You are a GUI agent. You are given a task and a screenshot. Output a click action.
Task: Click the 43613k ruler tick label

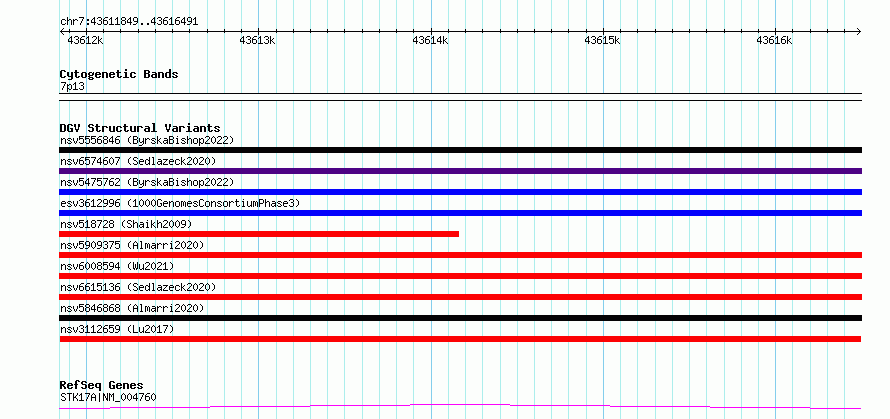click(x=257, y=40)
